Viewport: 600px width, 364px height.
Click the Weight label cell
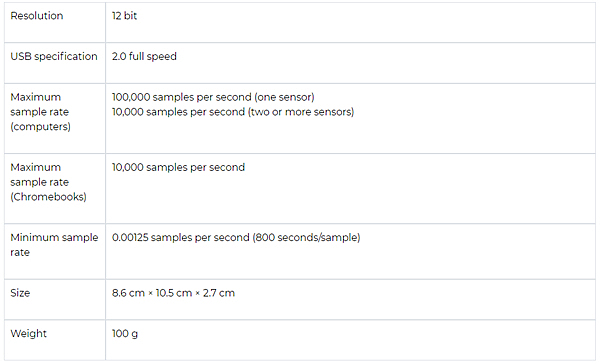(x=55, y=340)
